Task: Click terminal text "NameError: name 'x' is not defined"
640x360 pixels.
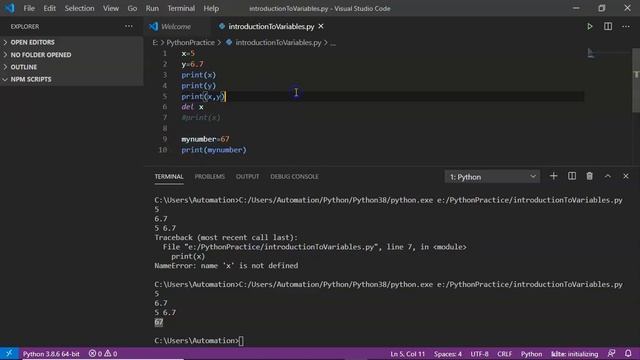Action: coord(226,266)
